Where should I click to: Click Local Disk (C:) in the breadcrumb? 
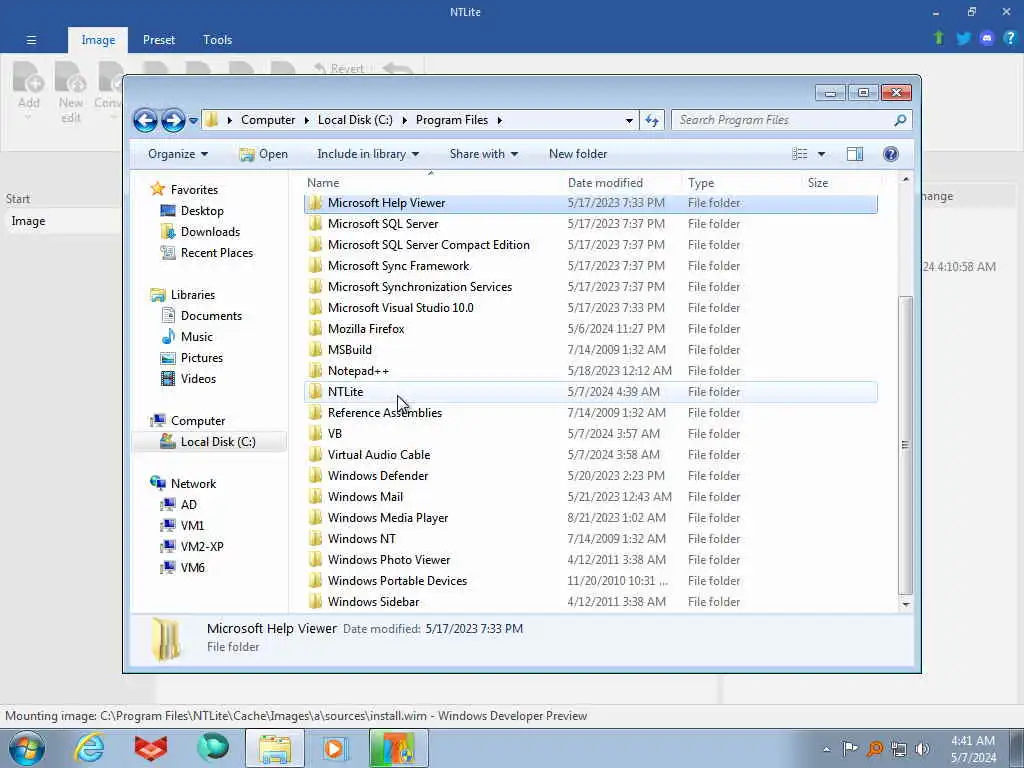(355, 120)
